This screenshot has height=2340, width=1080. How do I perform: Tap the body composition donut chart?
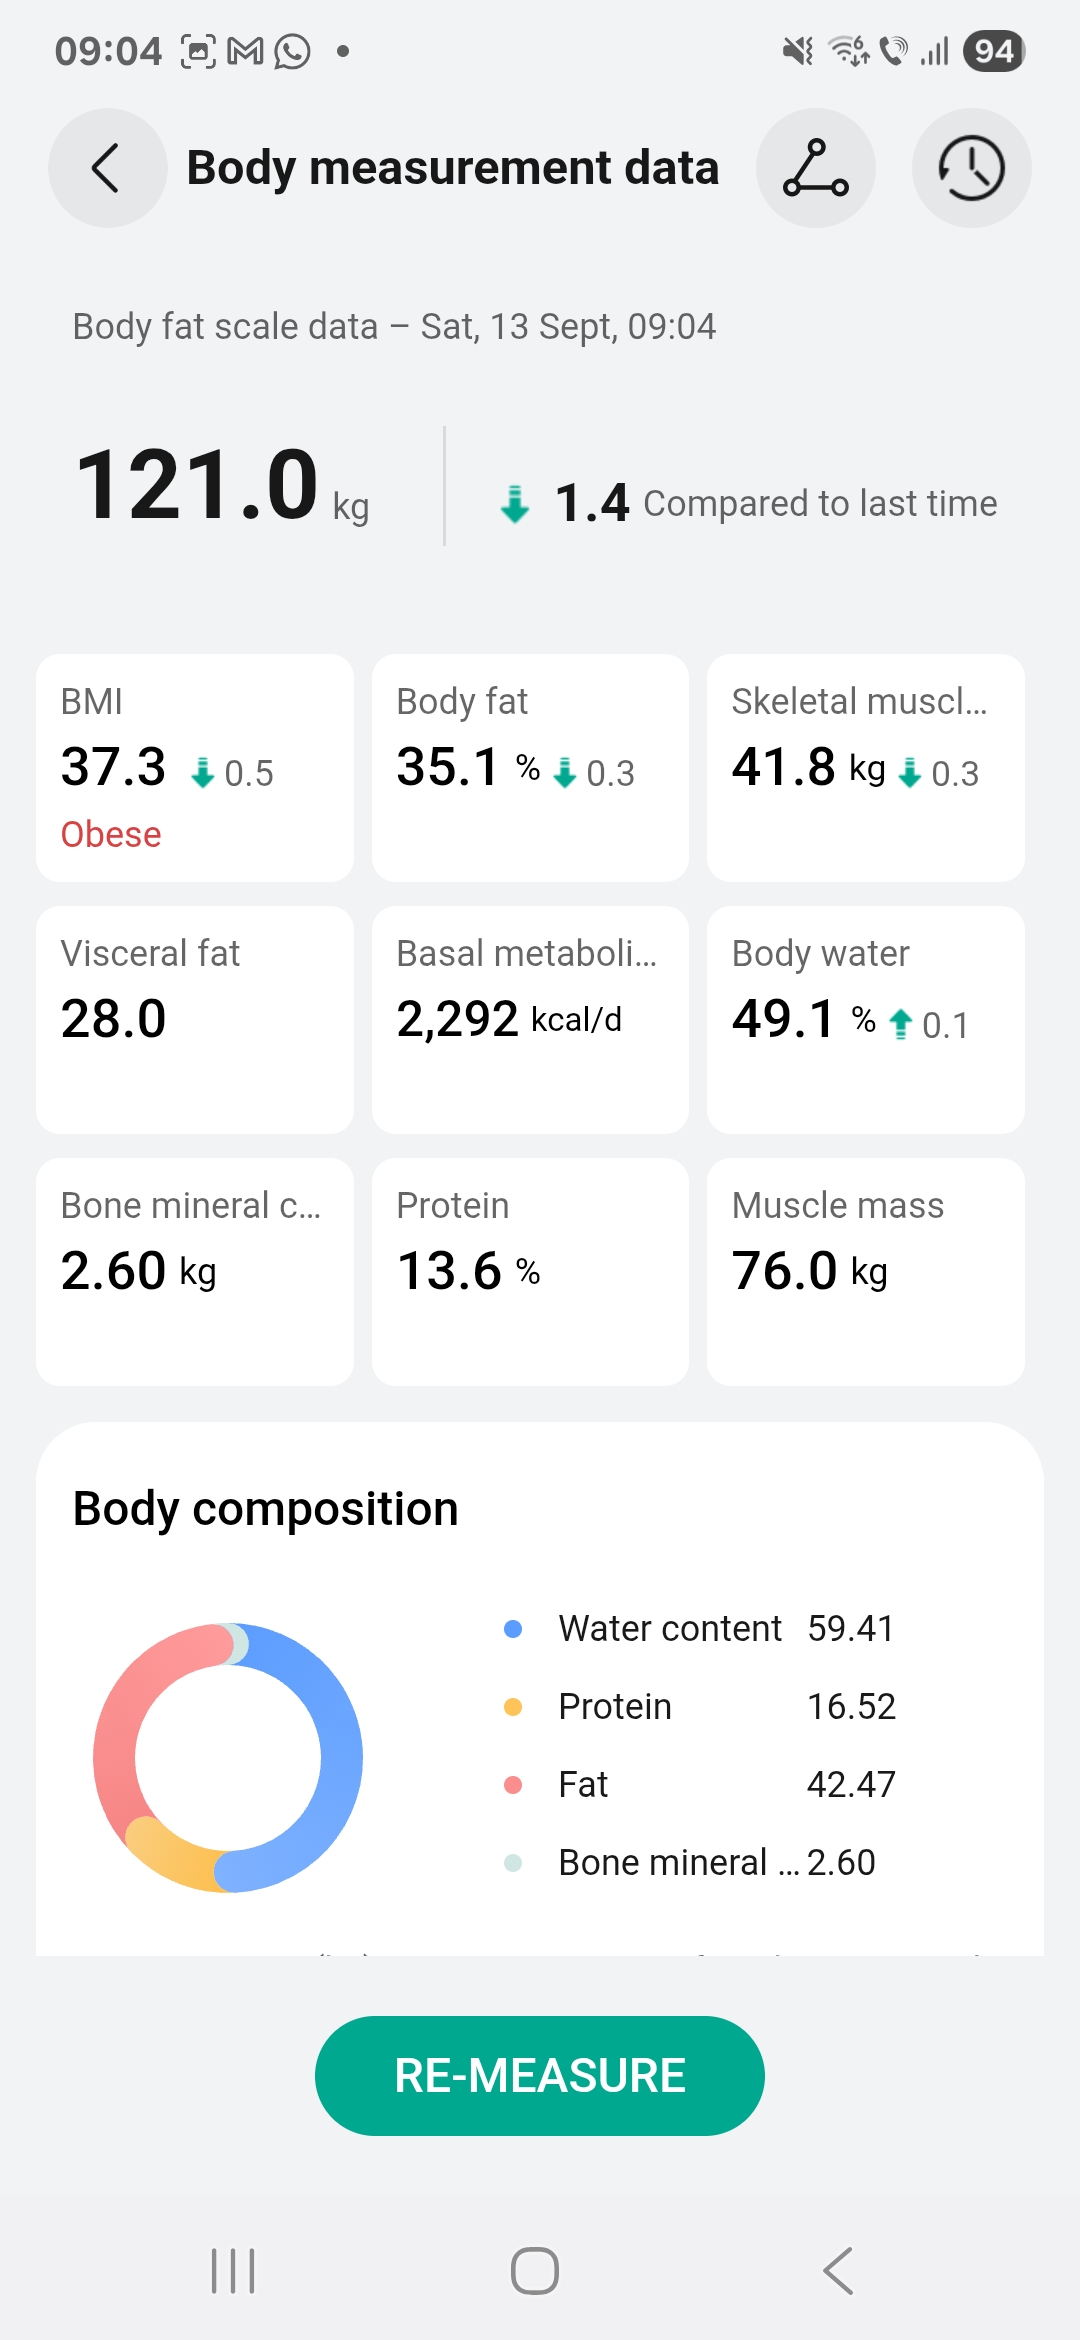click(228, 1757)
